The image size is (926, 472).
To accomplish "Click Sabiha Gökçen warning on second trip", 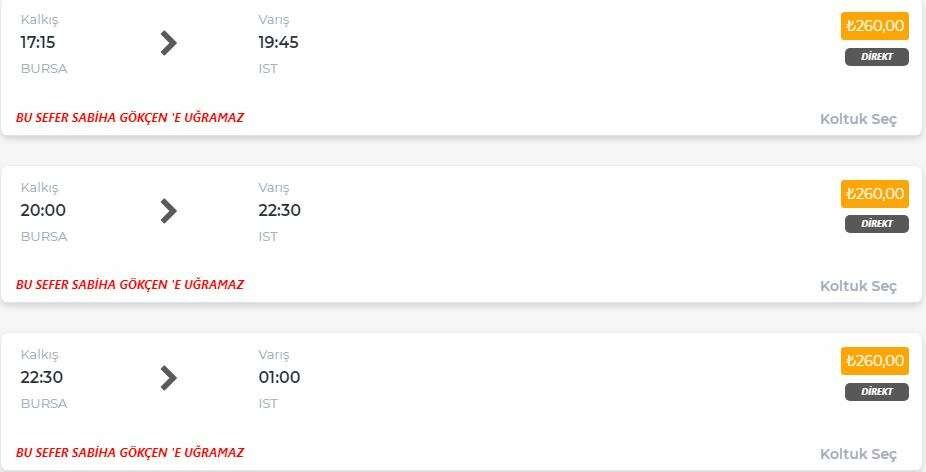I will click(x=130, y=285).
